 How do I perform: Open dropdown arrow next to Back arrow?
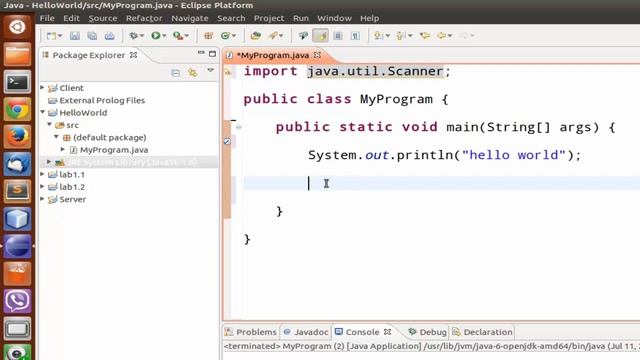point(450,36)
